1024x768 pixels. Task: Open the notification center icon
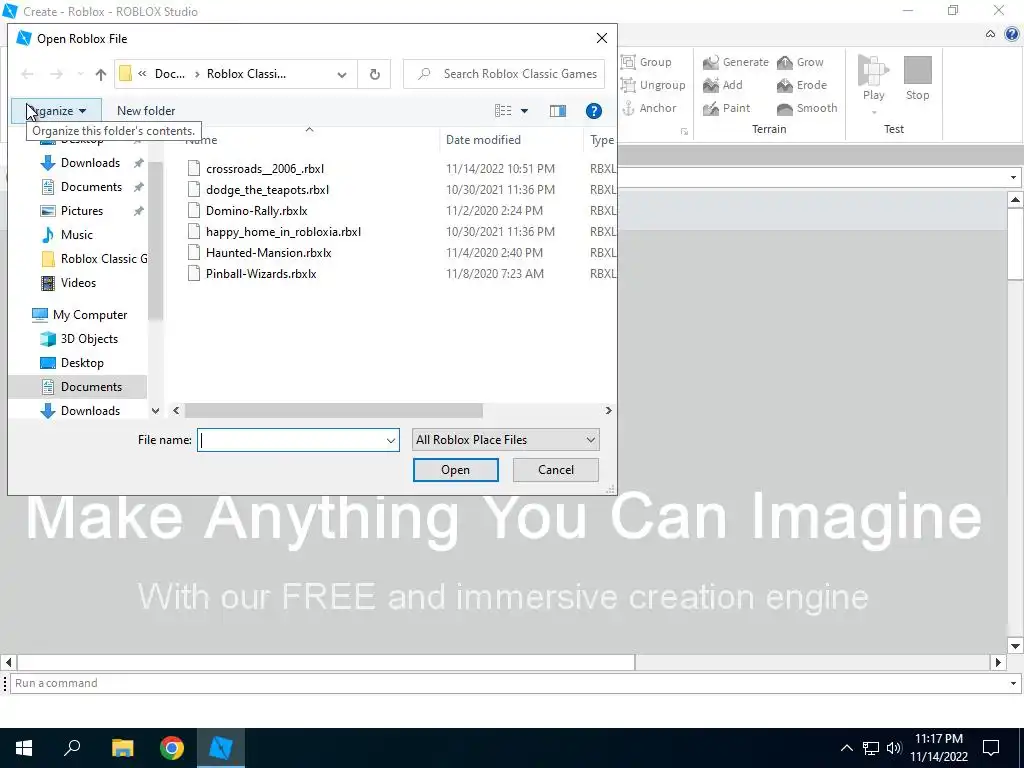991,748
